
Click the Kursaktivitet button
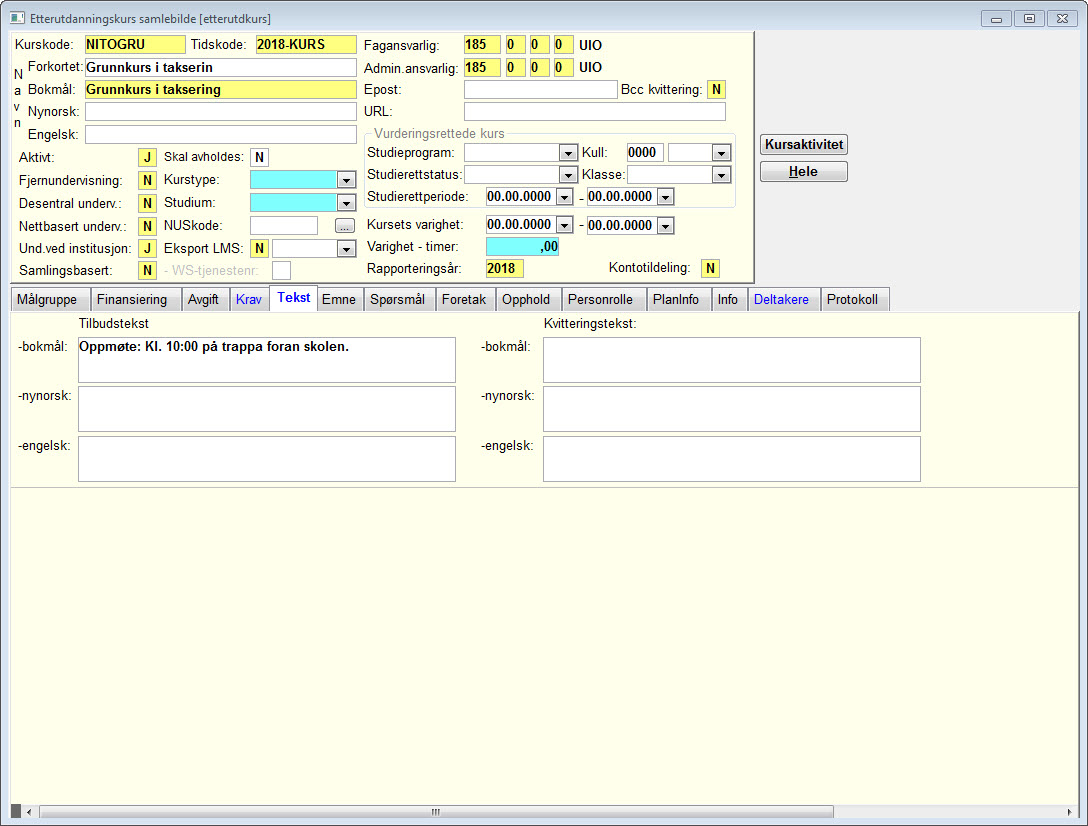[804, 144]
